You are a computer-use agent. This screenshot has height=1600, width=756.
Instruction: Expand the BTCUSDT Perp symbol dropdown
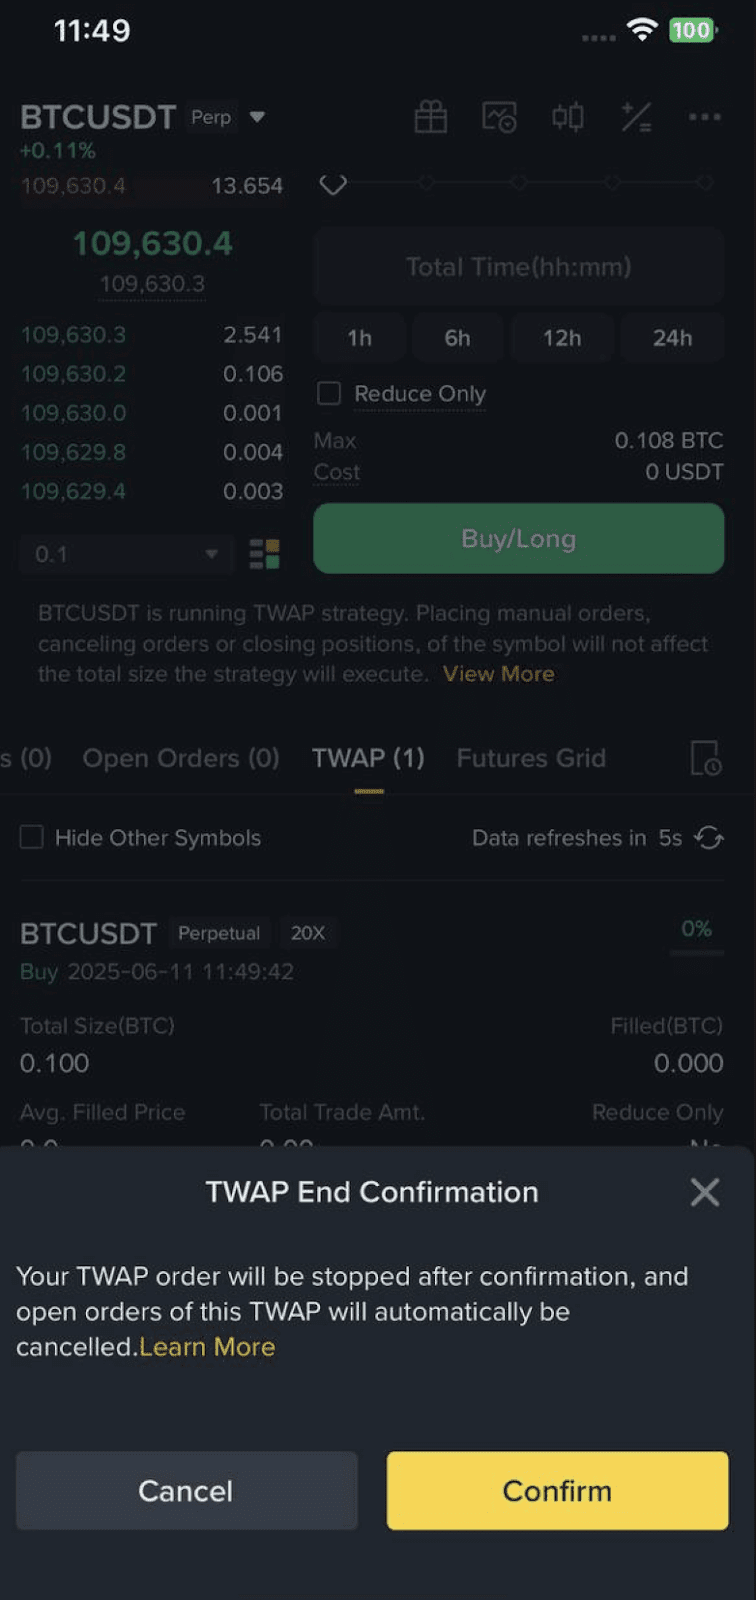click(x=257, y=117)
